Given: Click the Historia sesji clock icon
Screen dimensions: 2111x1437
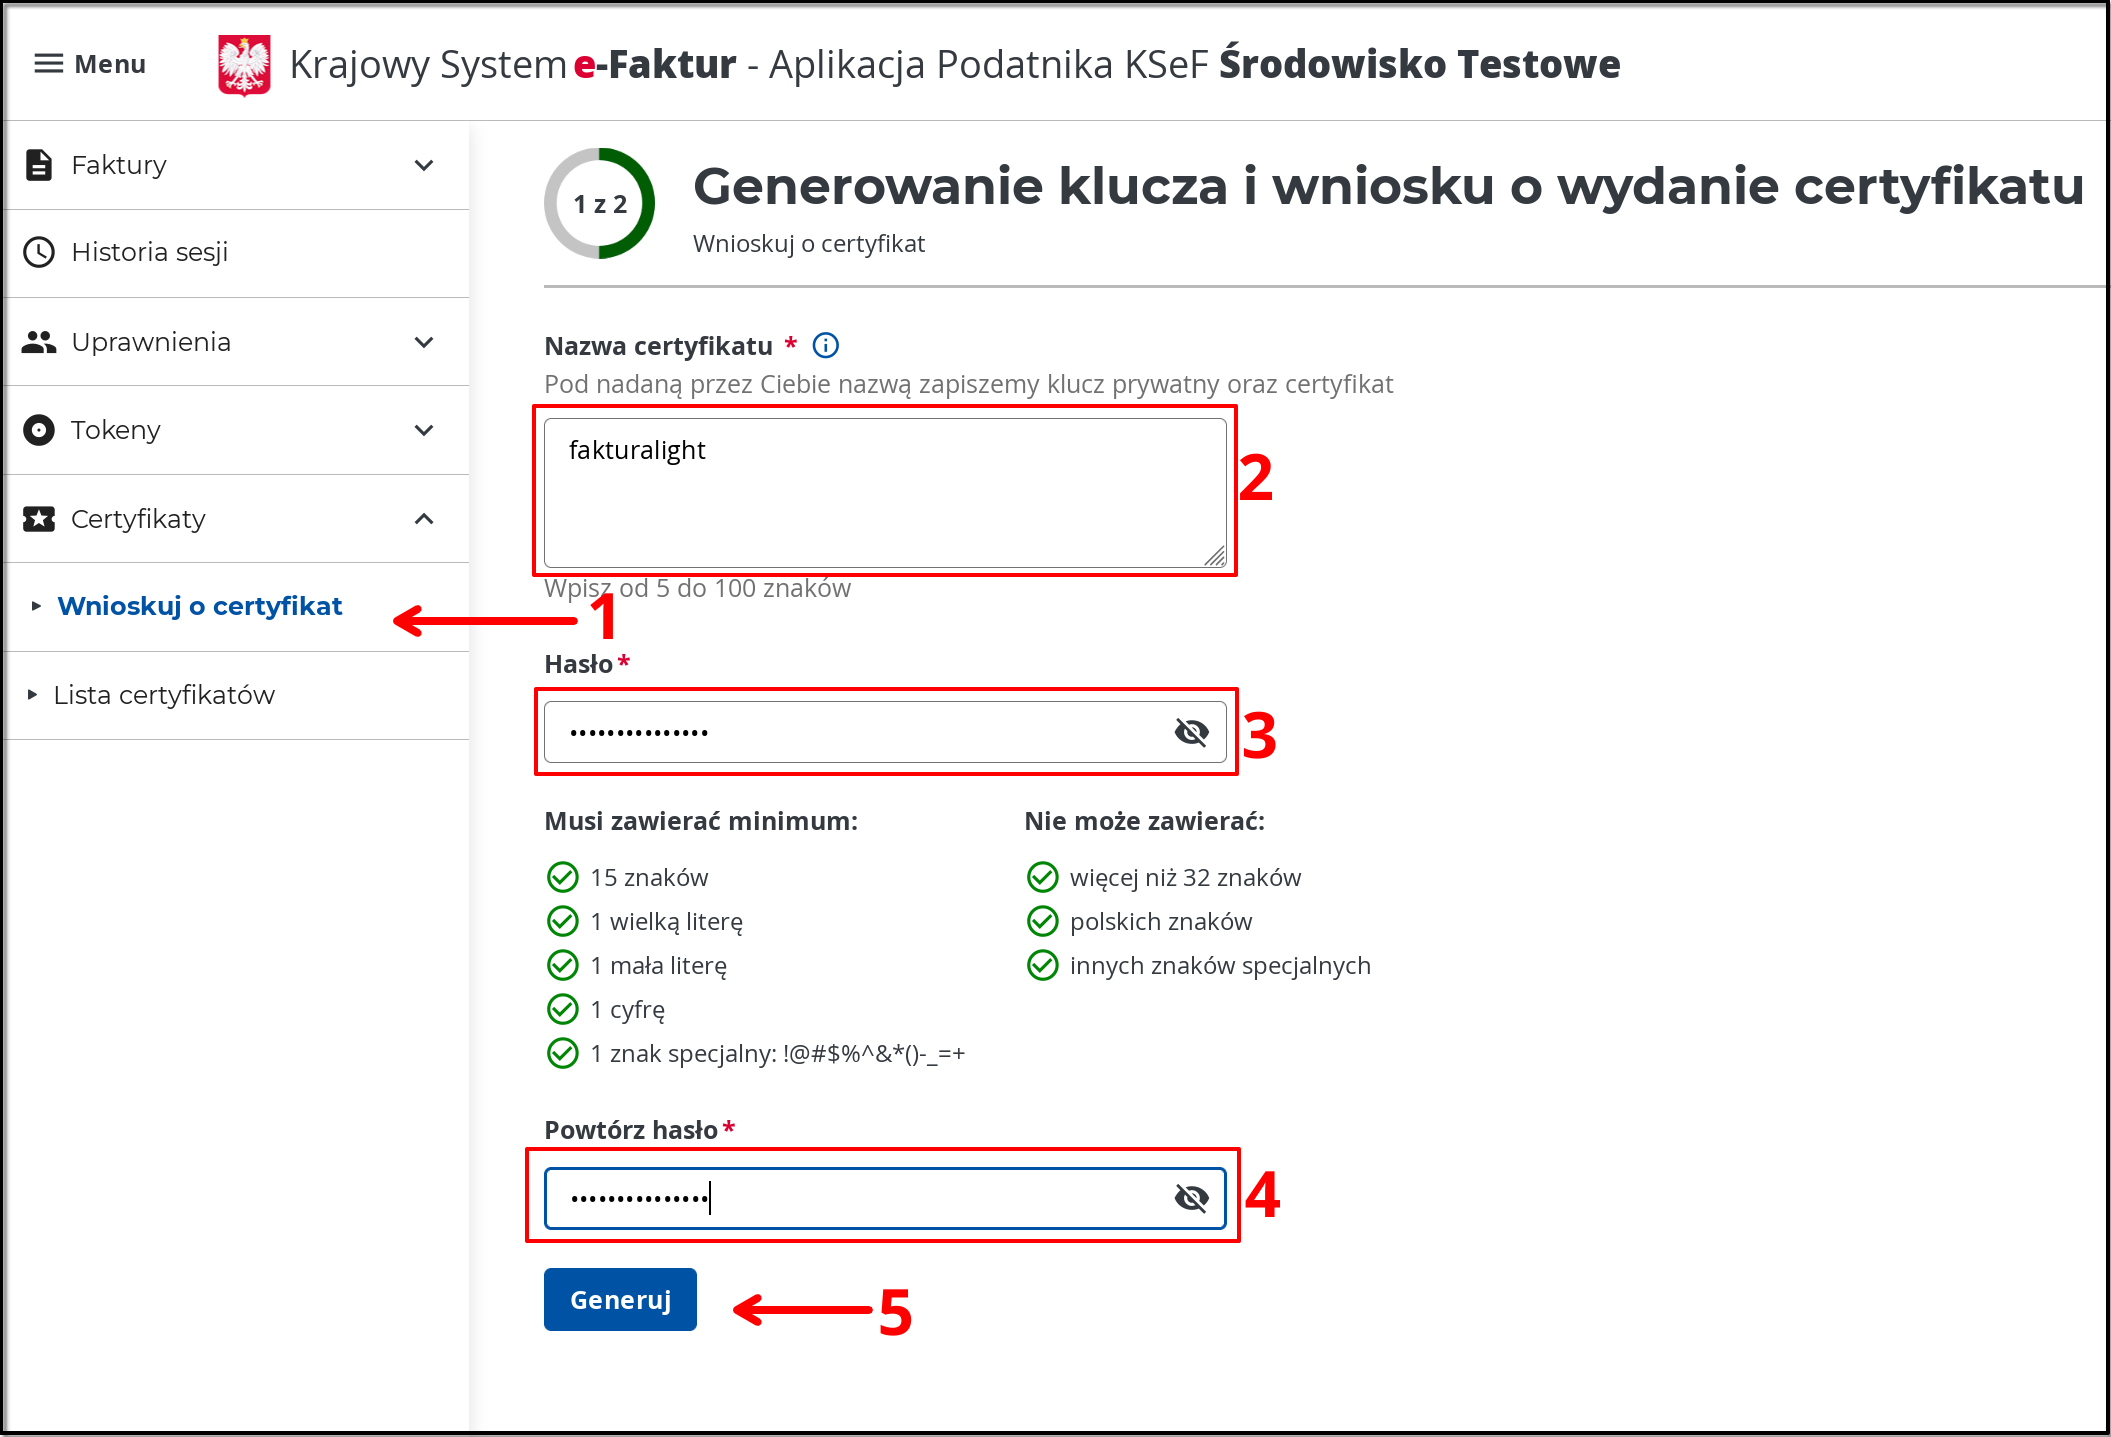Looking at the screenshot, I should coord(39,252).
